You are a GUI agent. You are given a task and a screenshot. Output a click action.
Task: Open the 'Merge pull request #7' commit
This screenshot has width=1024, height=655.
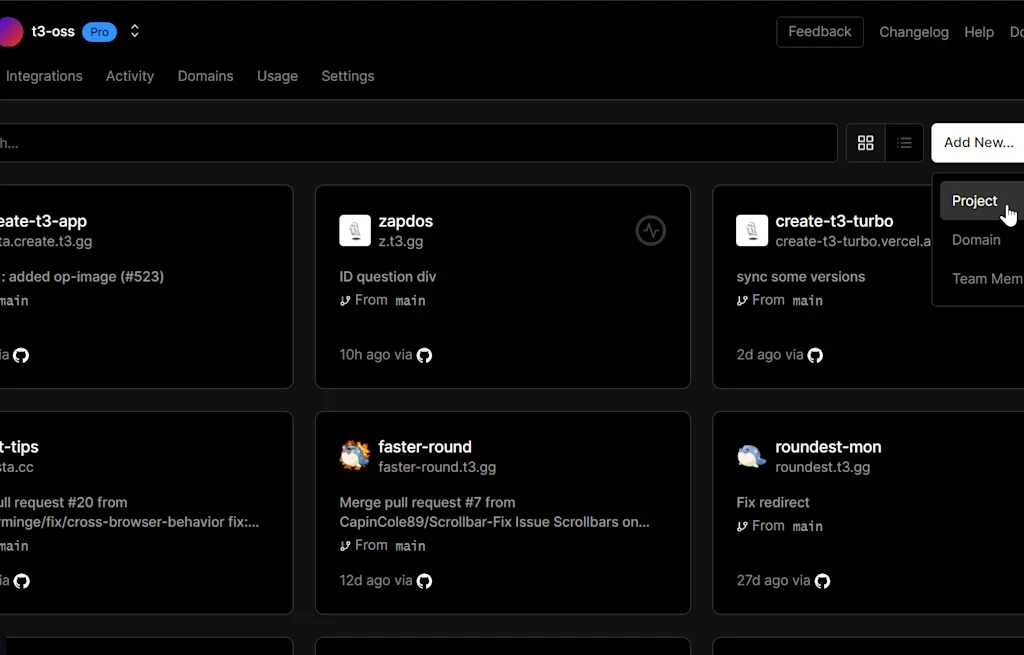tap(494, 512)
